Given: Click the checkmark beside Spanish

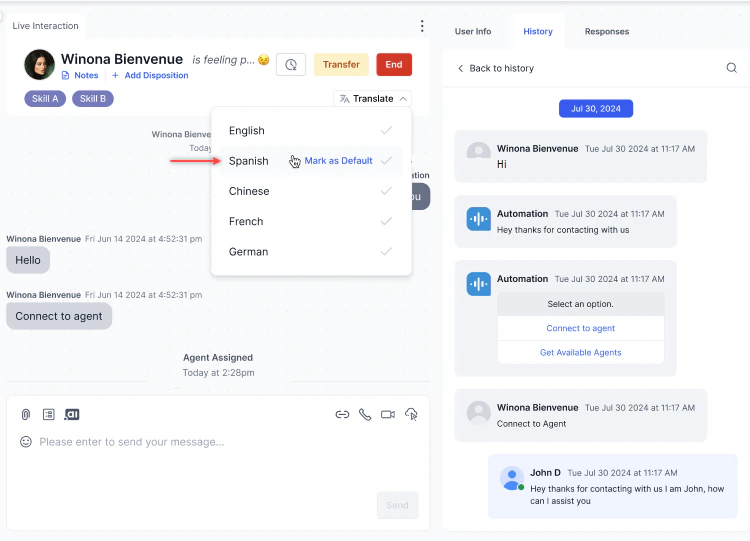Looking at the screenshot, I should 386,161.
